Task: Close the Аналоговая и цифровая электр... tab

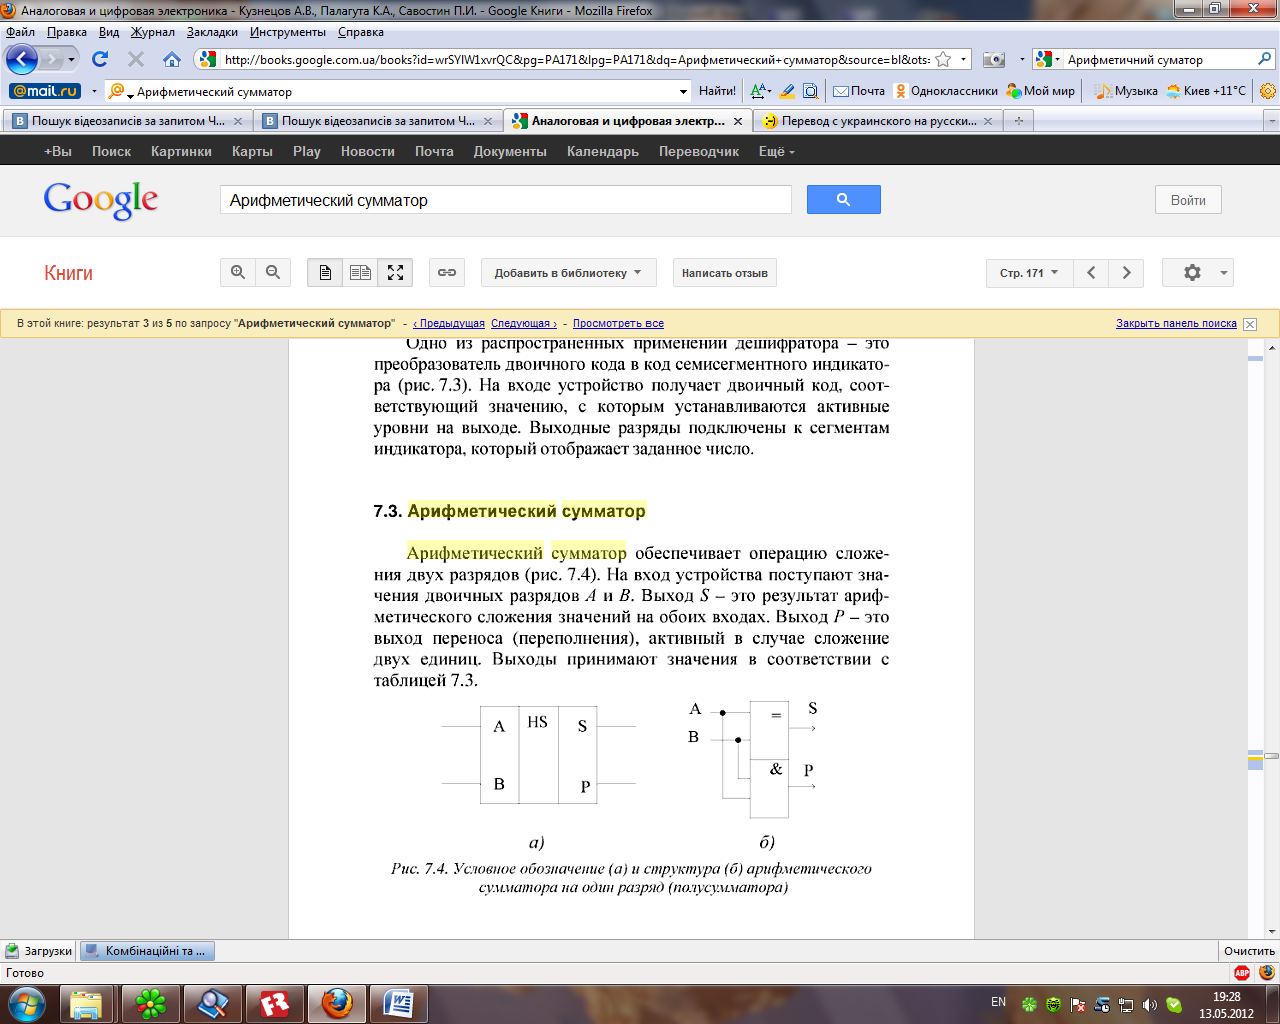Action: (x=738, y=121)
